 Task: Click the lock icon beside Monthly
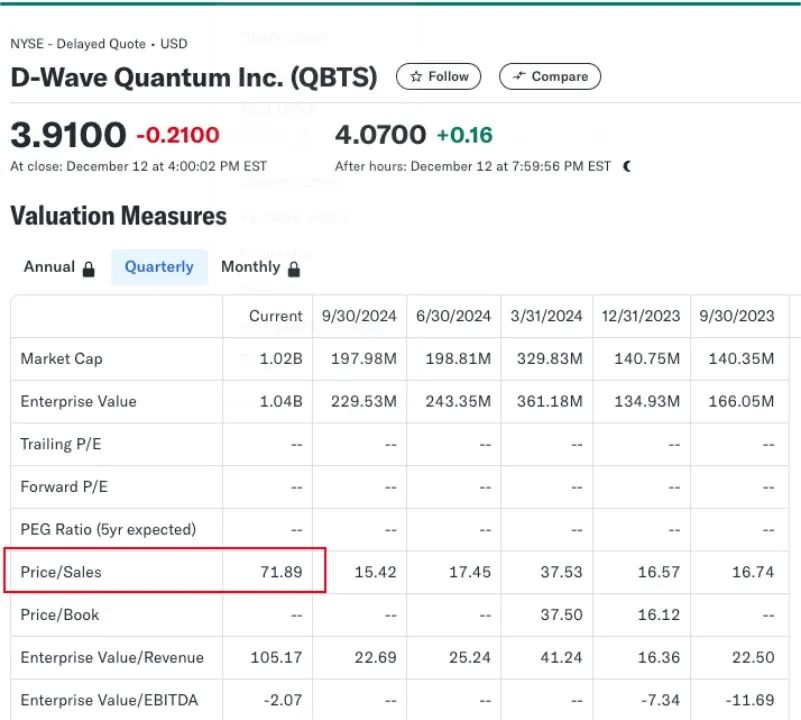click(294, 268)
